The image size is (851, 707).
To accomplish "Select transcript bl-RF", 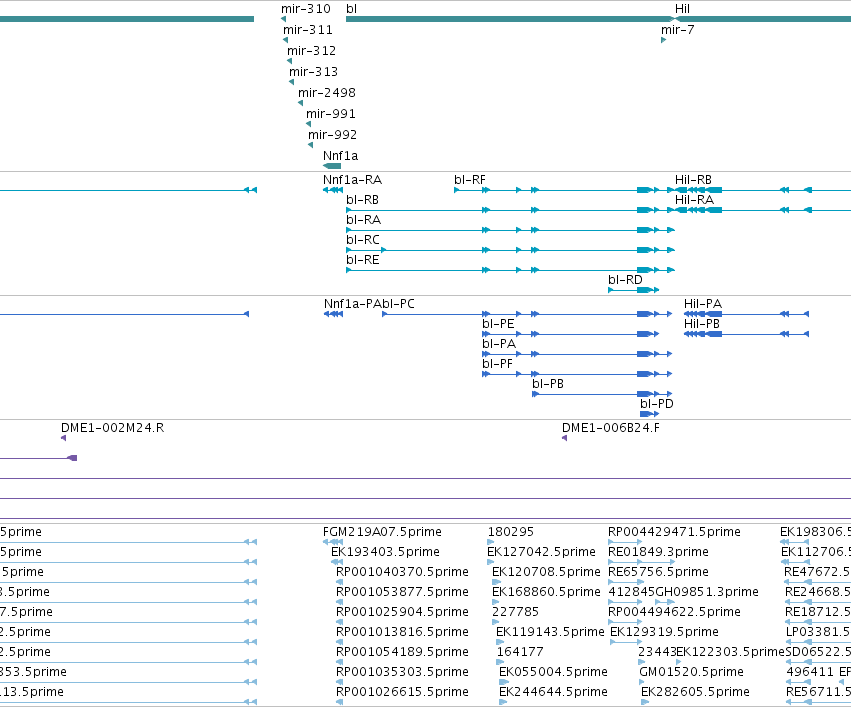I will [564, 190].
